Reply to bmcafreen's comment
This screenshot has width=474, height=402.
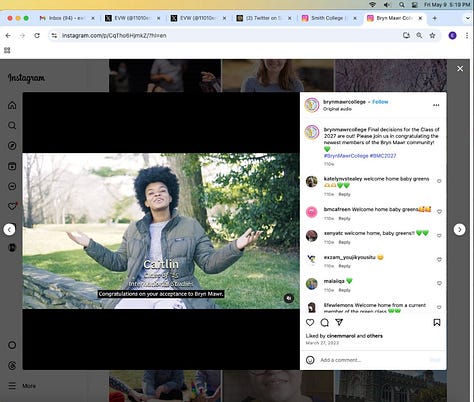pos(344,219)
